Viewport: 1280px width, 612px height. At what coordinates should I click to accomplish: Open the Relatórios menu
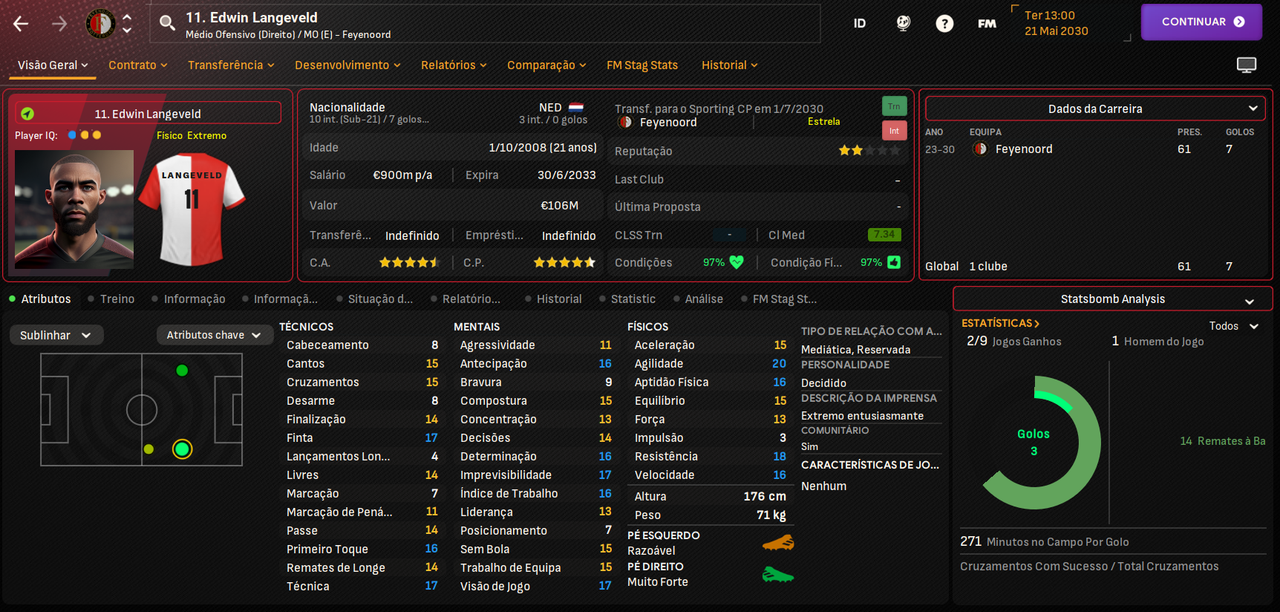coord(454,65)
